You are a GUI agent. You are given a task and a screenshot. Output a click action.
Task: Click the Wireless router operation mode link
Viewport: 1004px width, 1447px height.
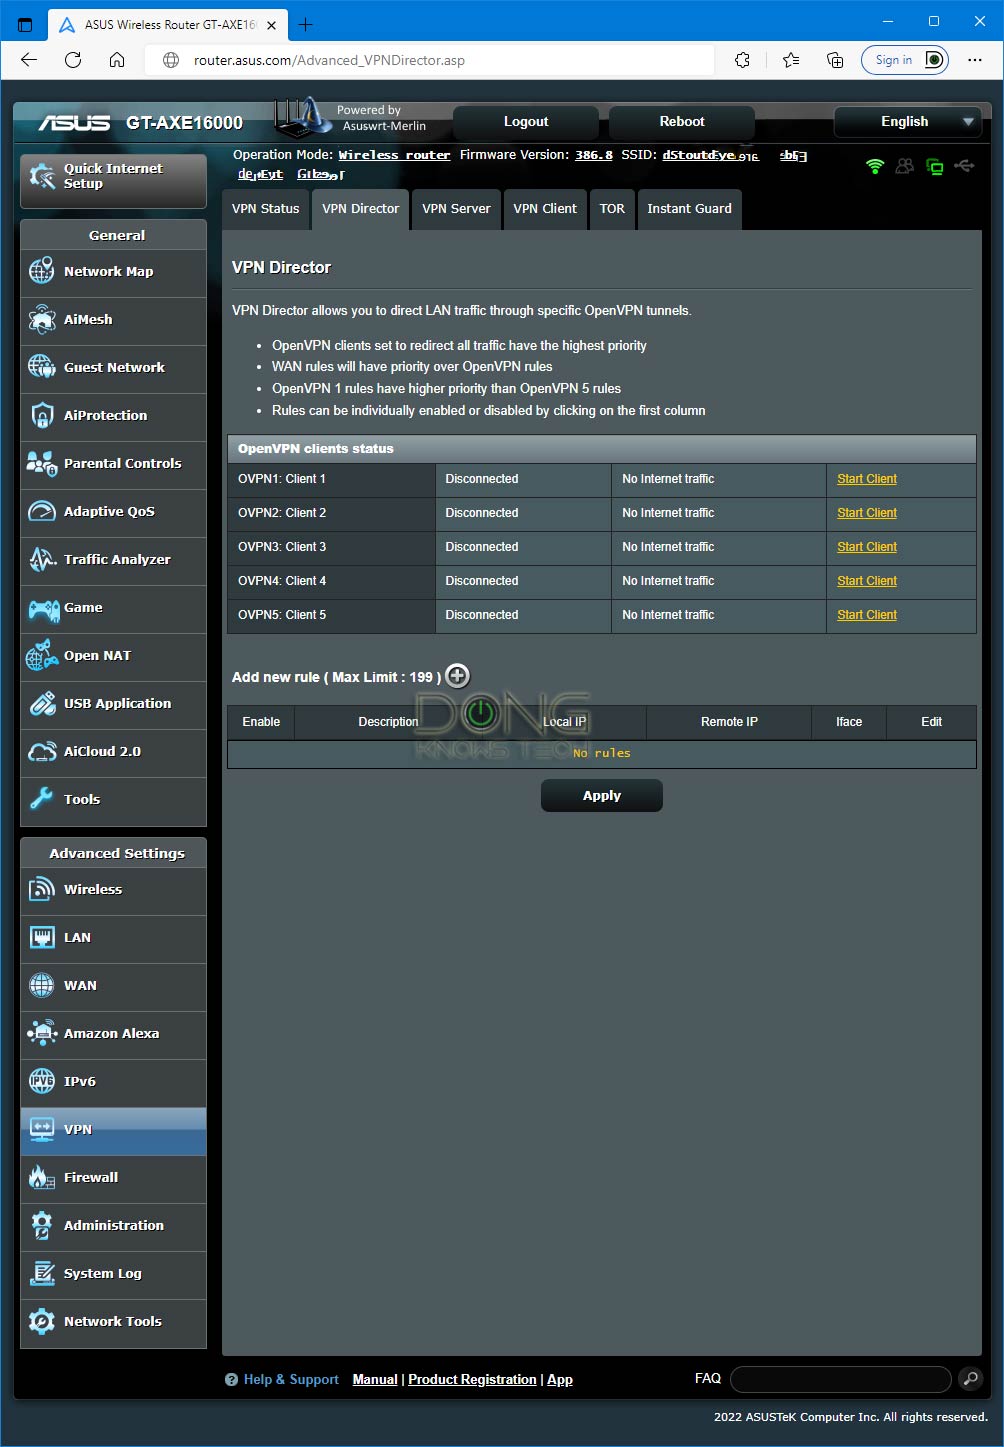pyautogui.click(x=394, y=155)
